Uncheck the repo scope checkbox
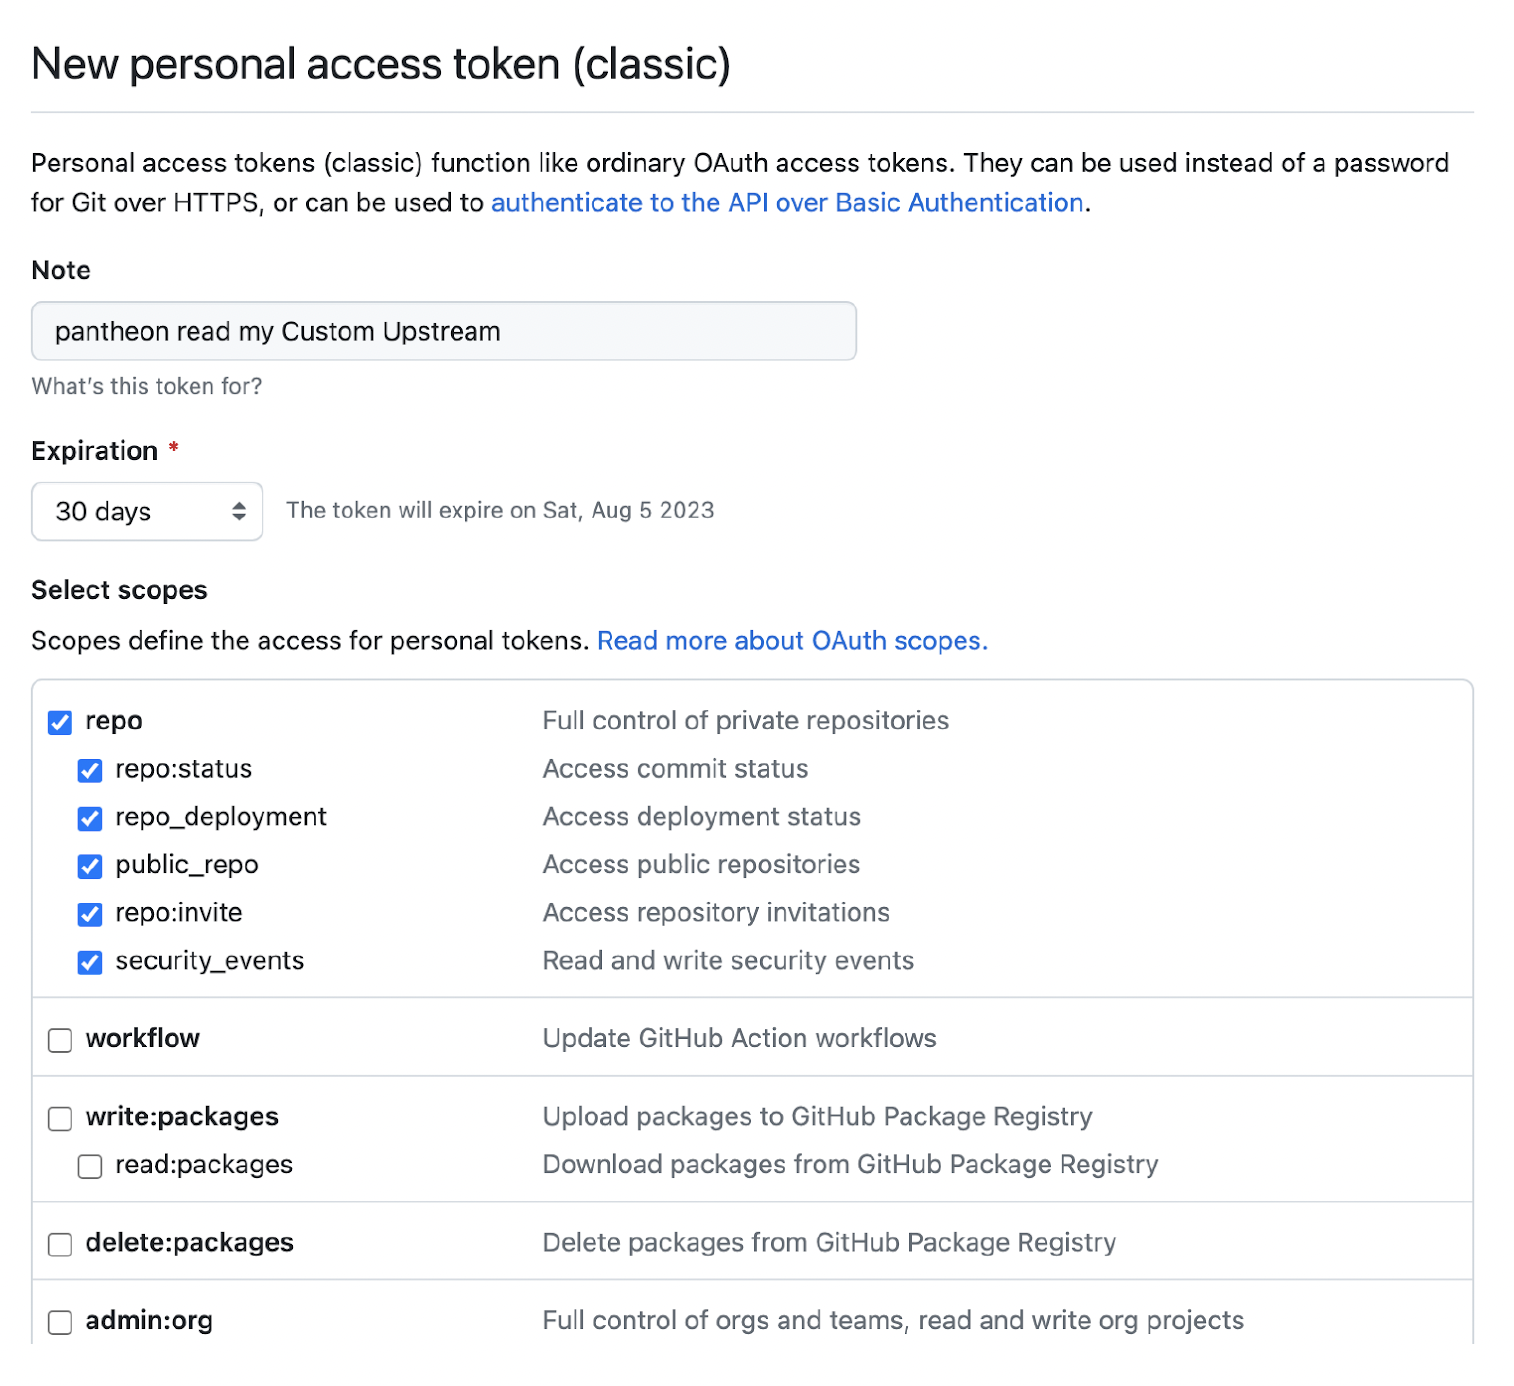 [x=60, y=721]
